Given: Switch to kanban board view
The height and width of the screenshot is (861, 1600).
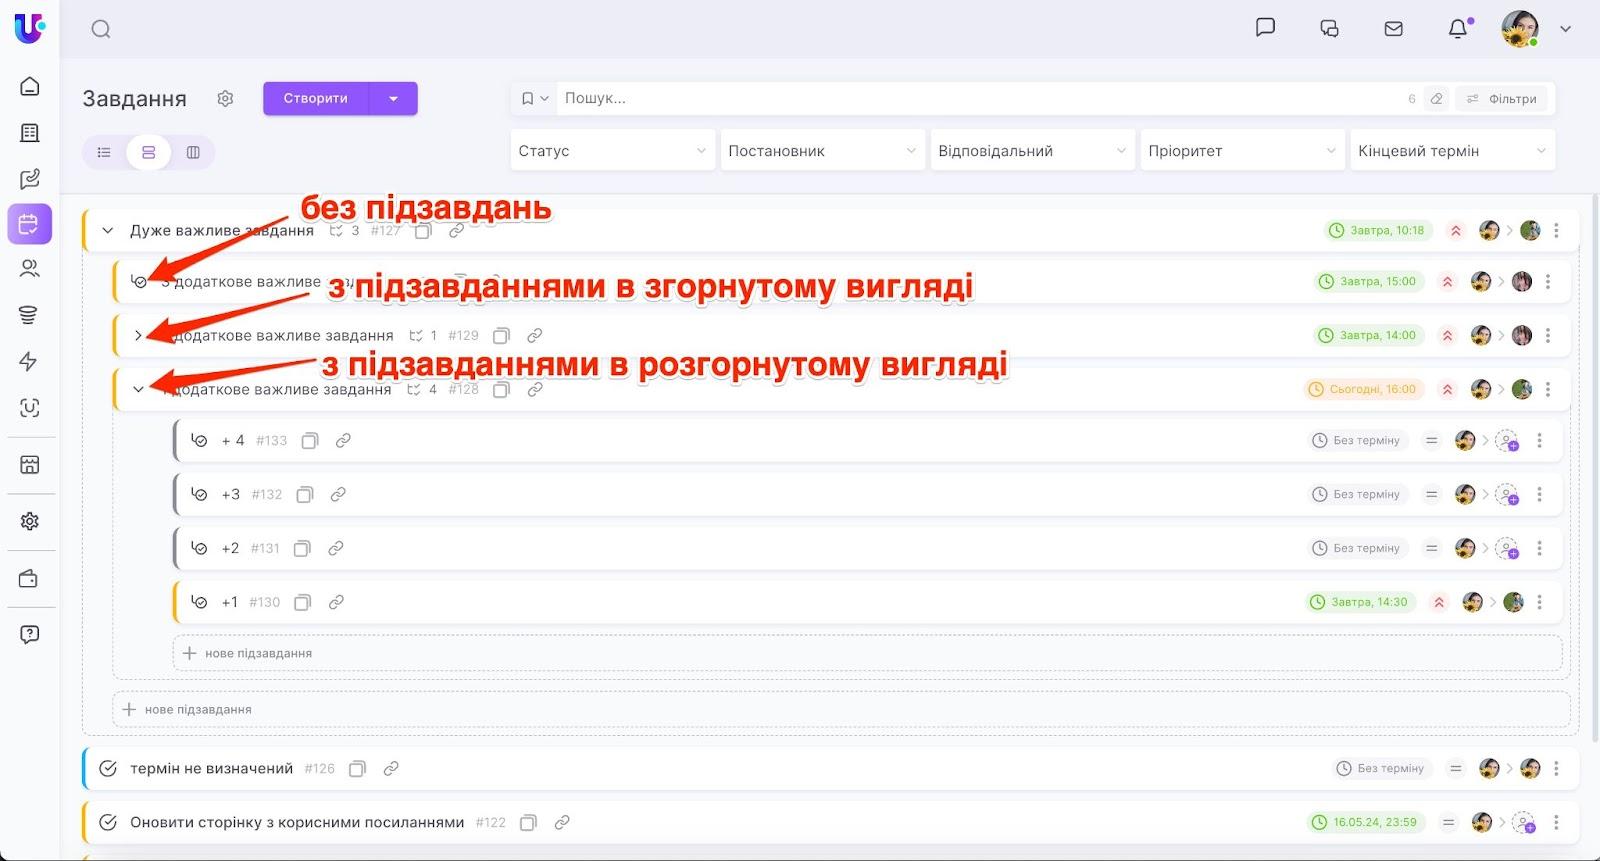Looking at the screenshot, I should pyautogui.click(x=193, y=152).
